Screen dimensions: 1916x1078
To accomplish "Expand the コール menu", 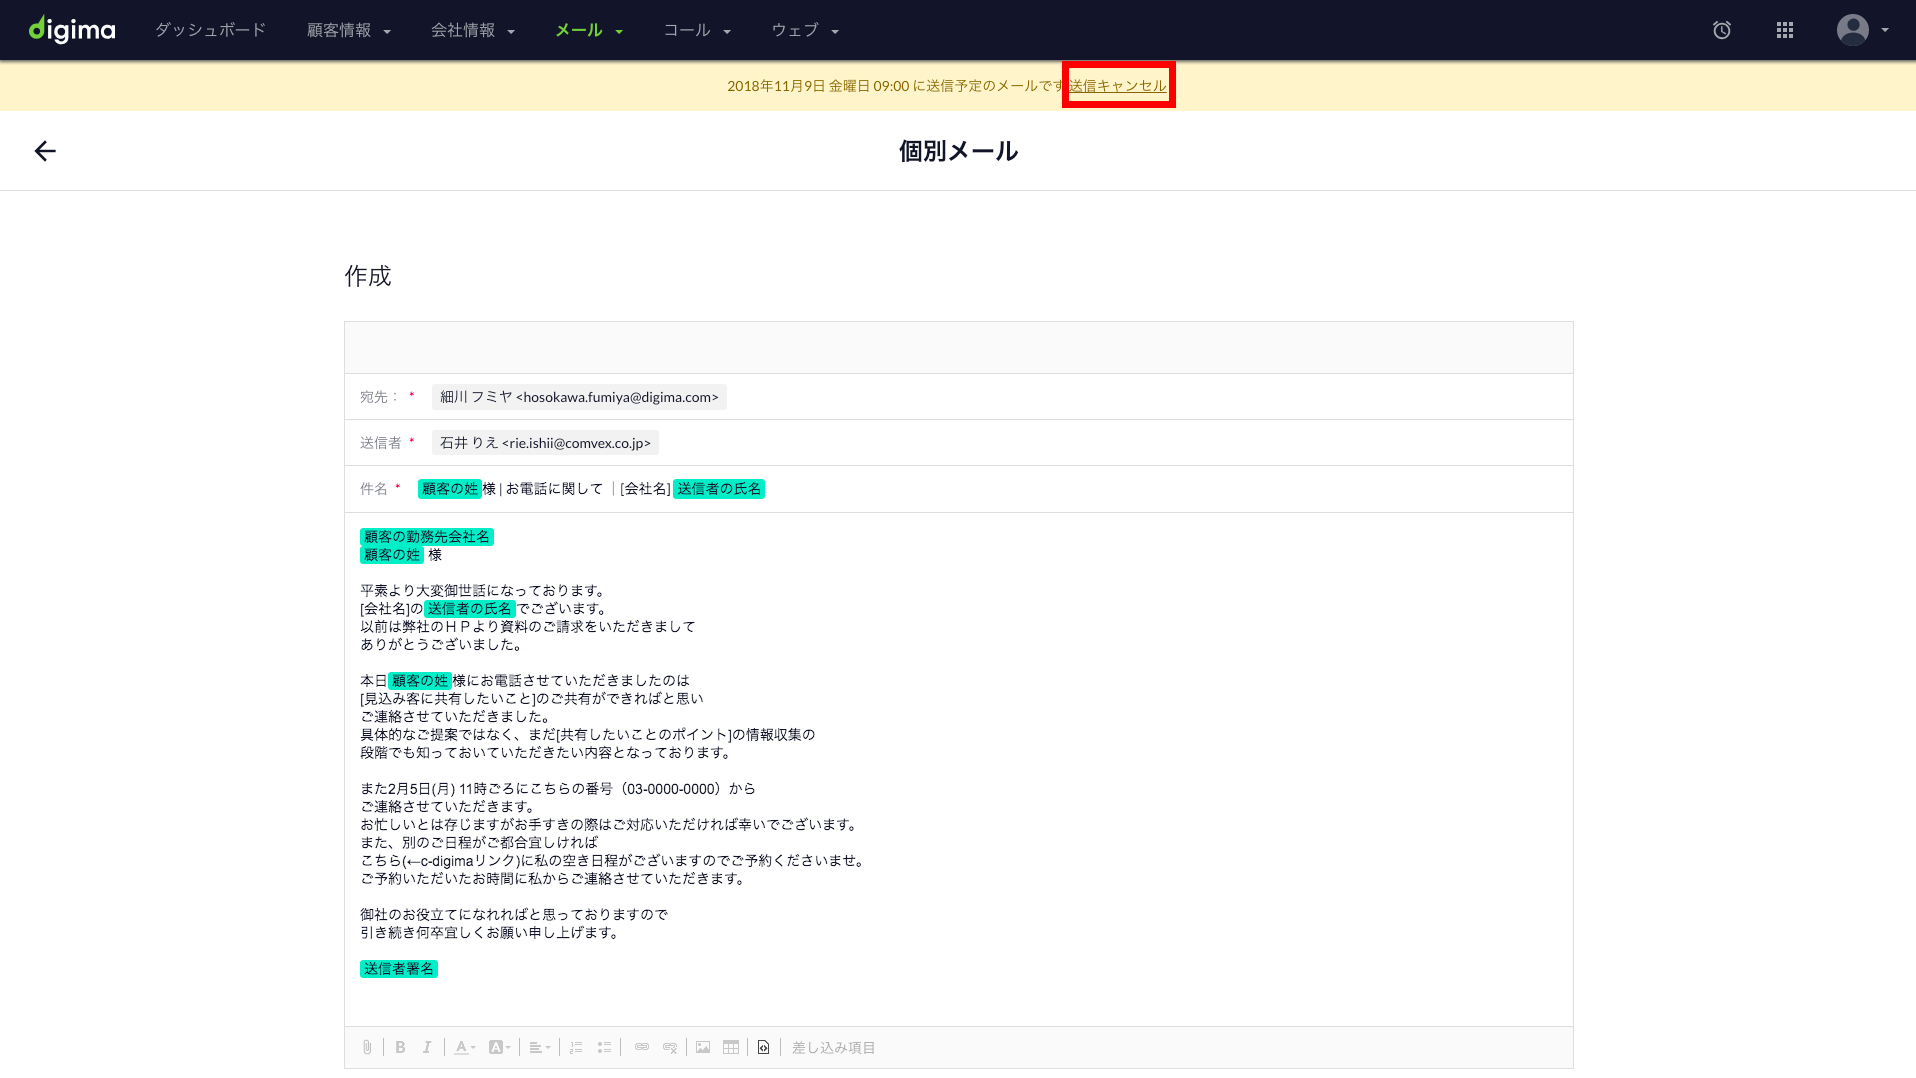I will pyautogui.click(x=697, y=30).
